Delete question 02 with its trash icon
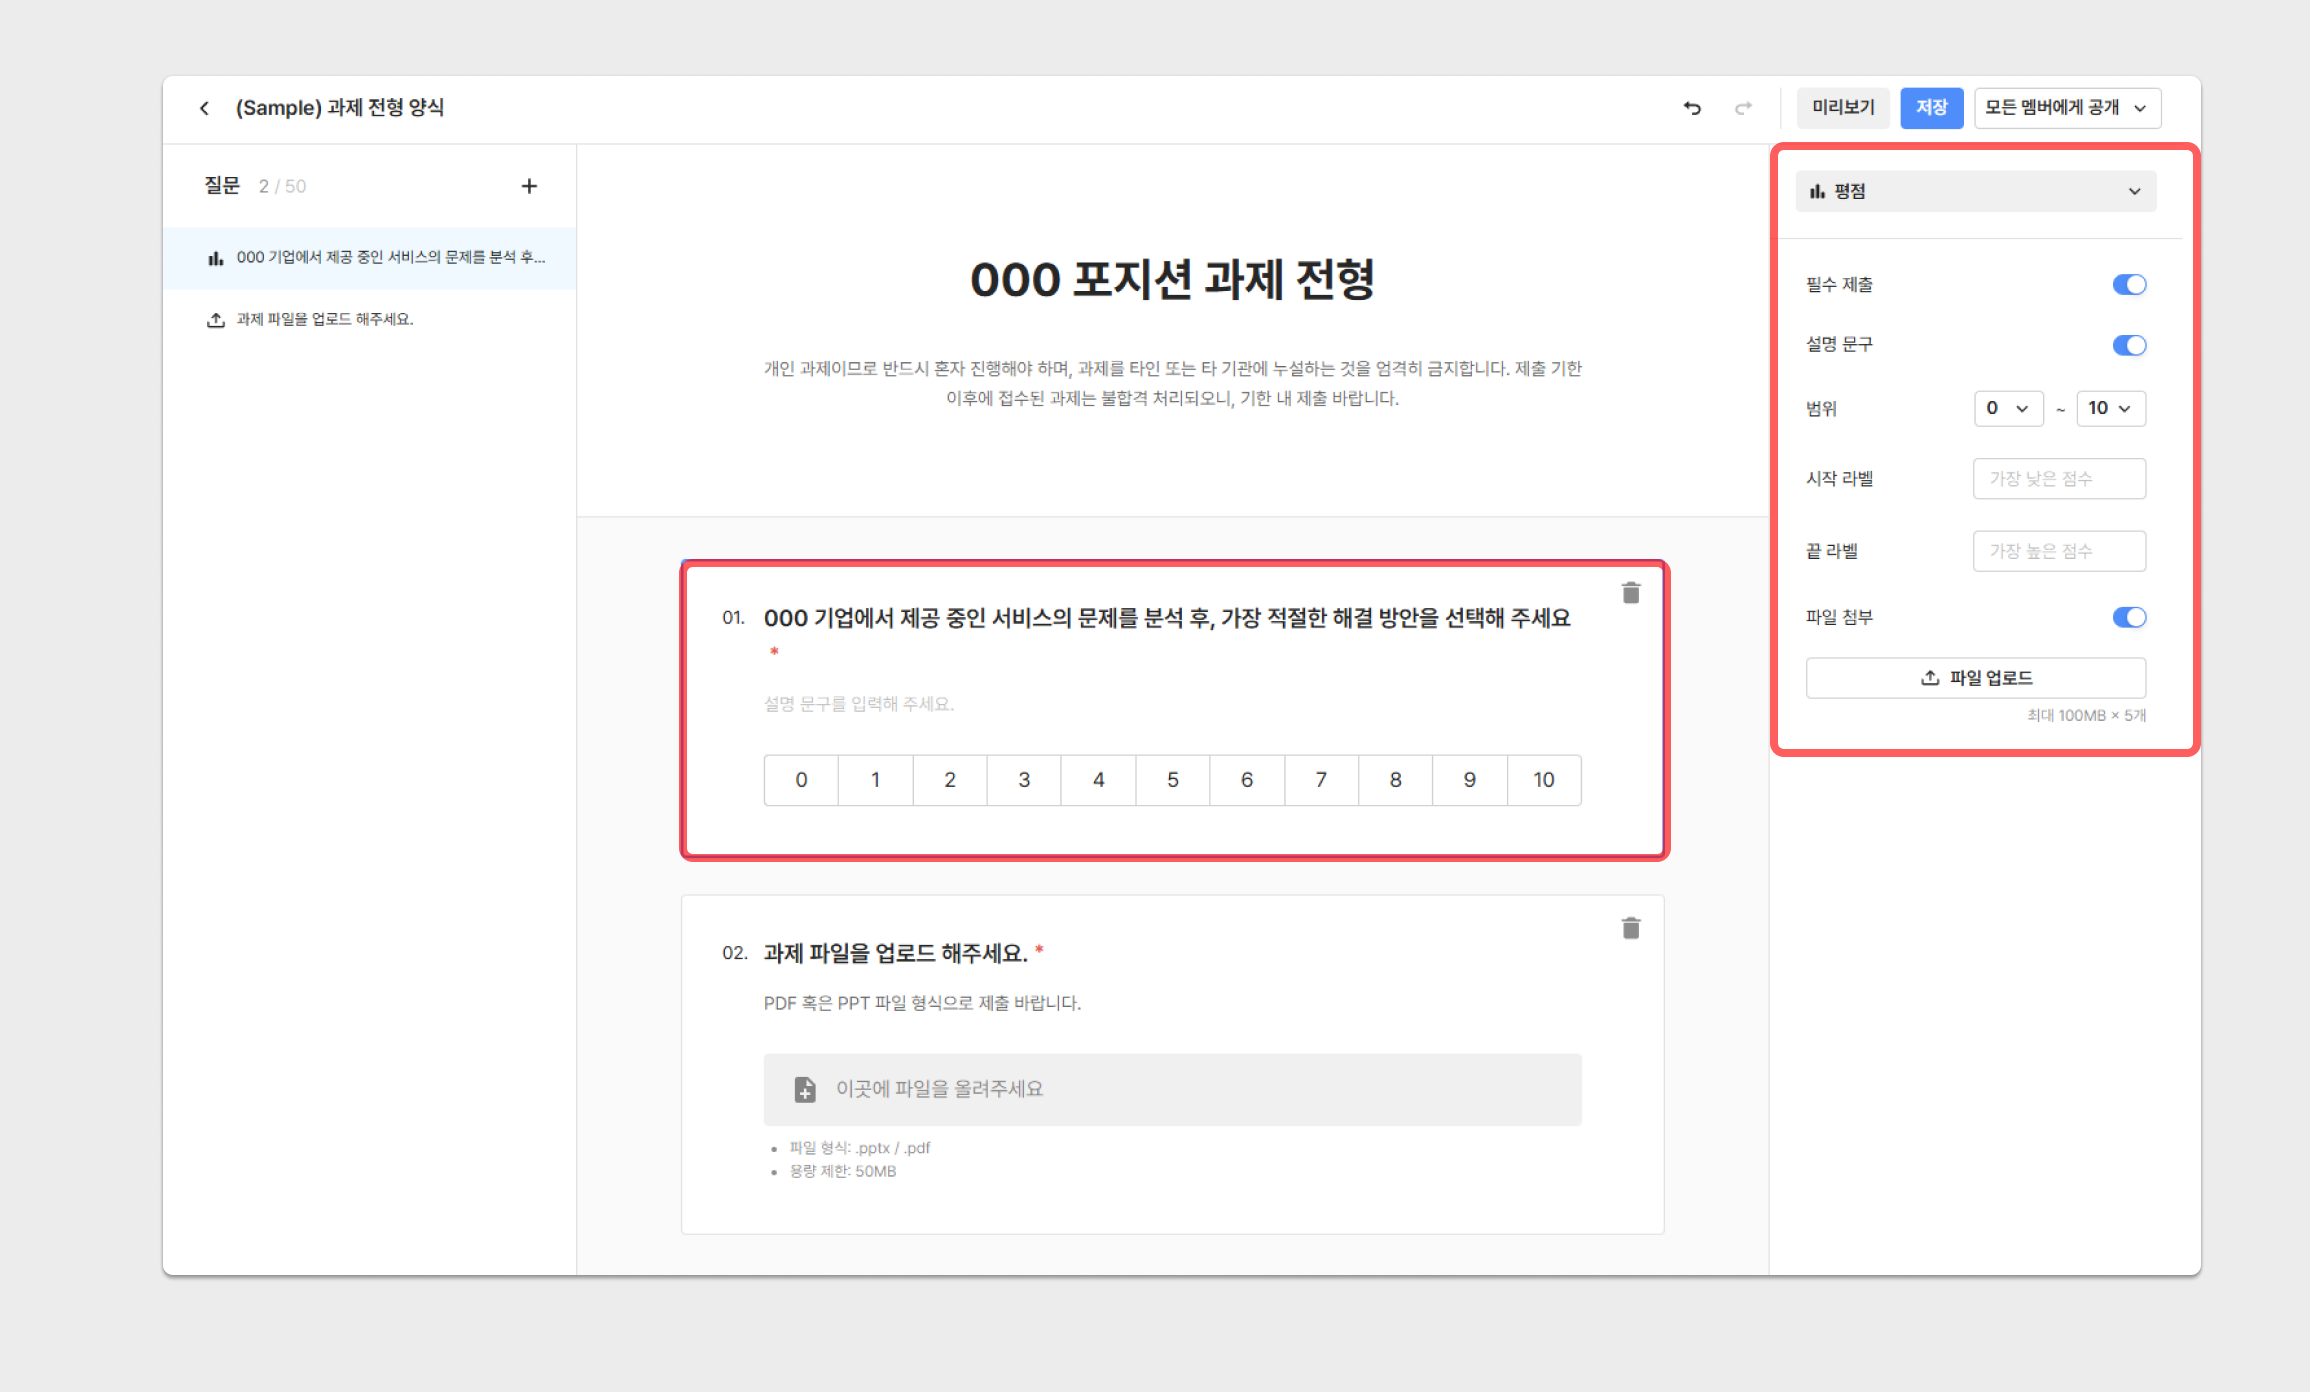Image resolution: width=2310 pixels, height=1392 pixels. (x=1631, y=928)
